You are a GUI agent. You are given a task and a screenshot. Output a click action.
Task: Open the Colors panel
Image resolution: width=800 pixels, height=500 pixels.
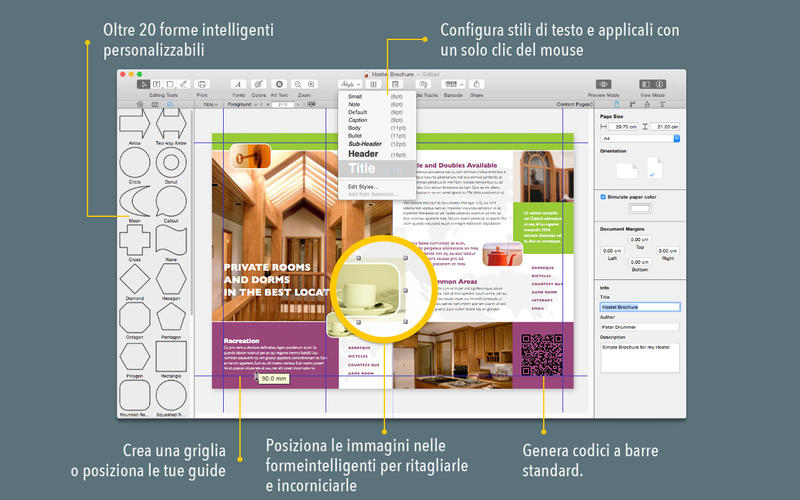point(259,84)
